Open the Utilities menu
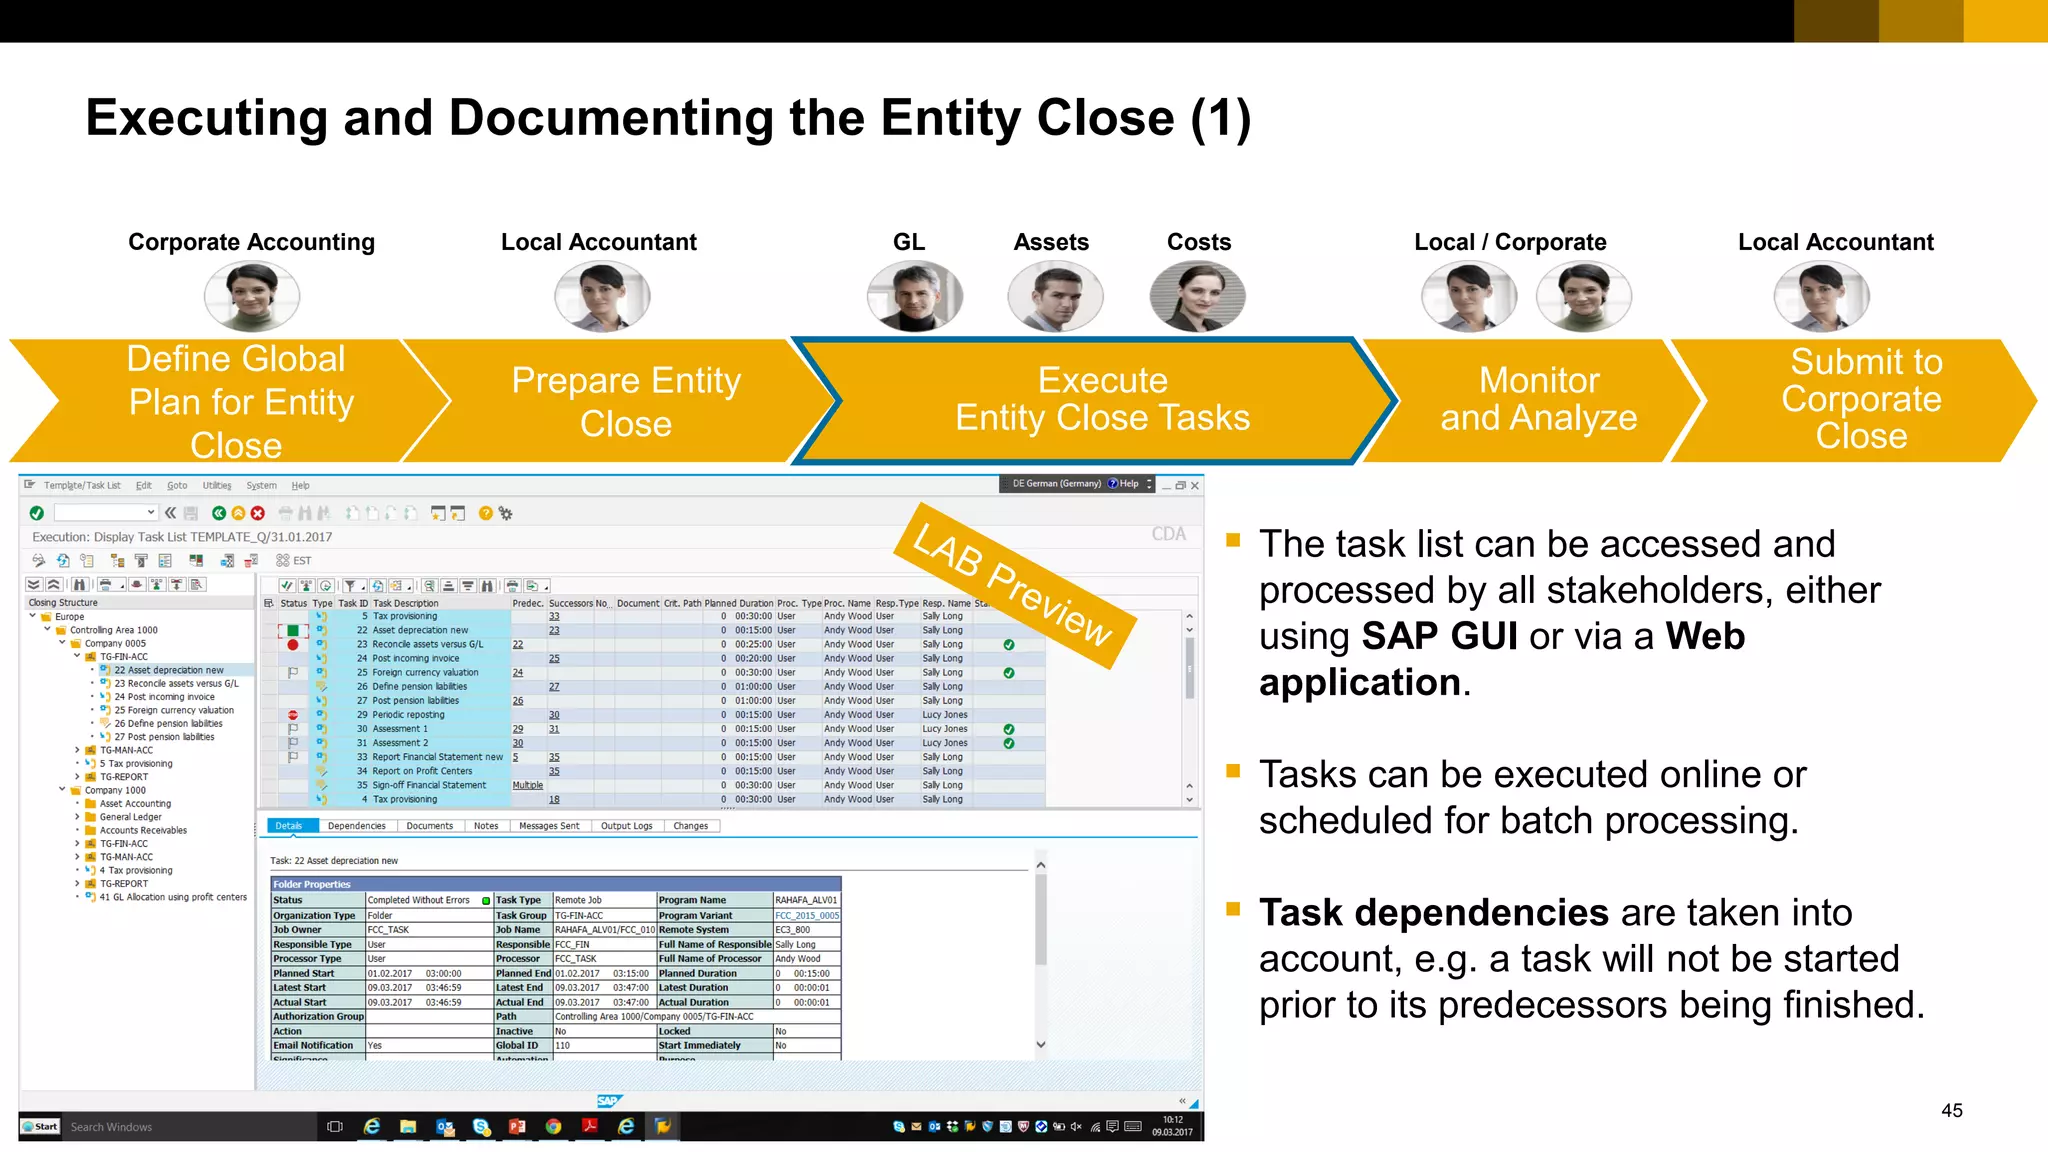Viewport: 2048px width, 1152px height. tap(217, 485)
